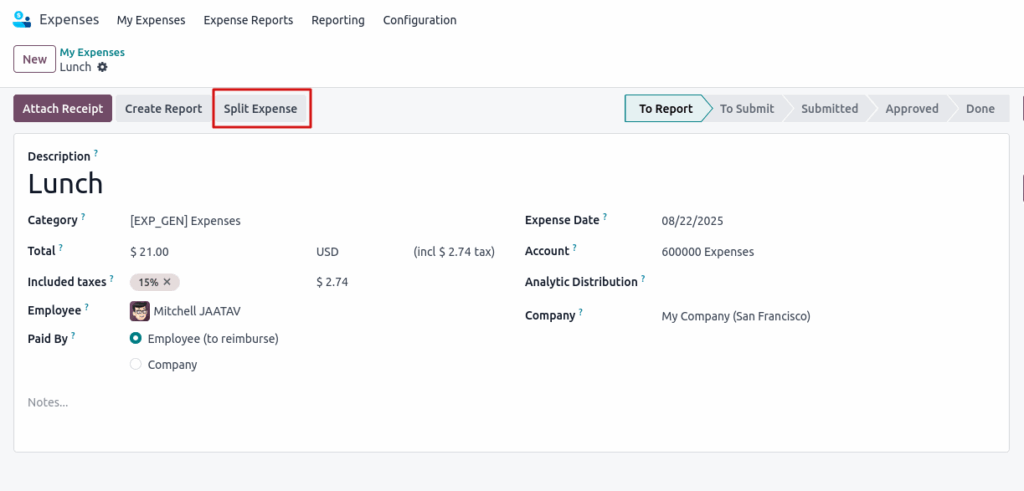
Task: Select Company as the payer
Action: pyautogui.click(x=136, y=365)
